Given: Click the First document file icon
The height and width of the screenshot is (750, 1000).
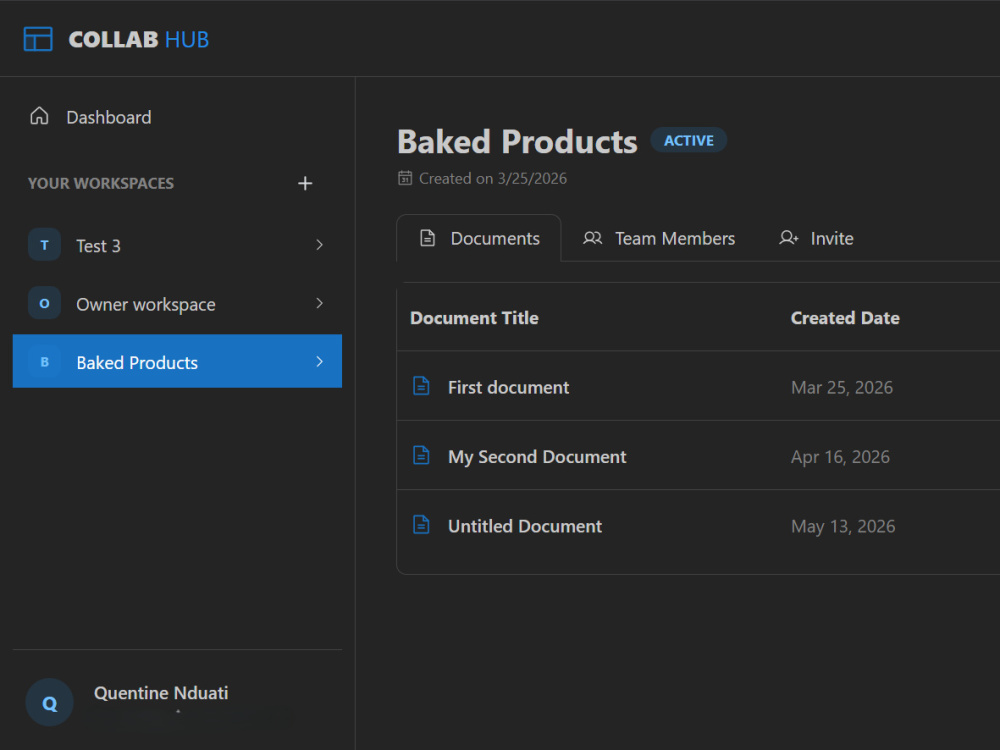Looking at the screenshot, I should pyautogui.click(x=421, y=386).
